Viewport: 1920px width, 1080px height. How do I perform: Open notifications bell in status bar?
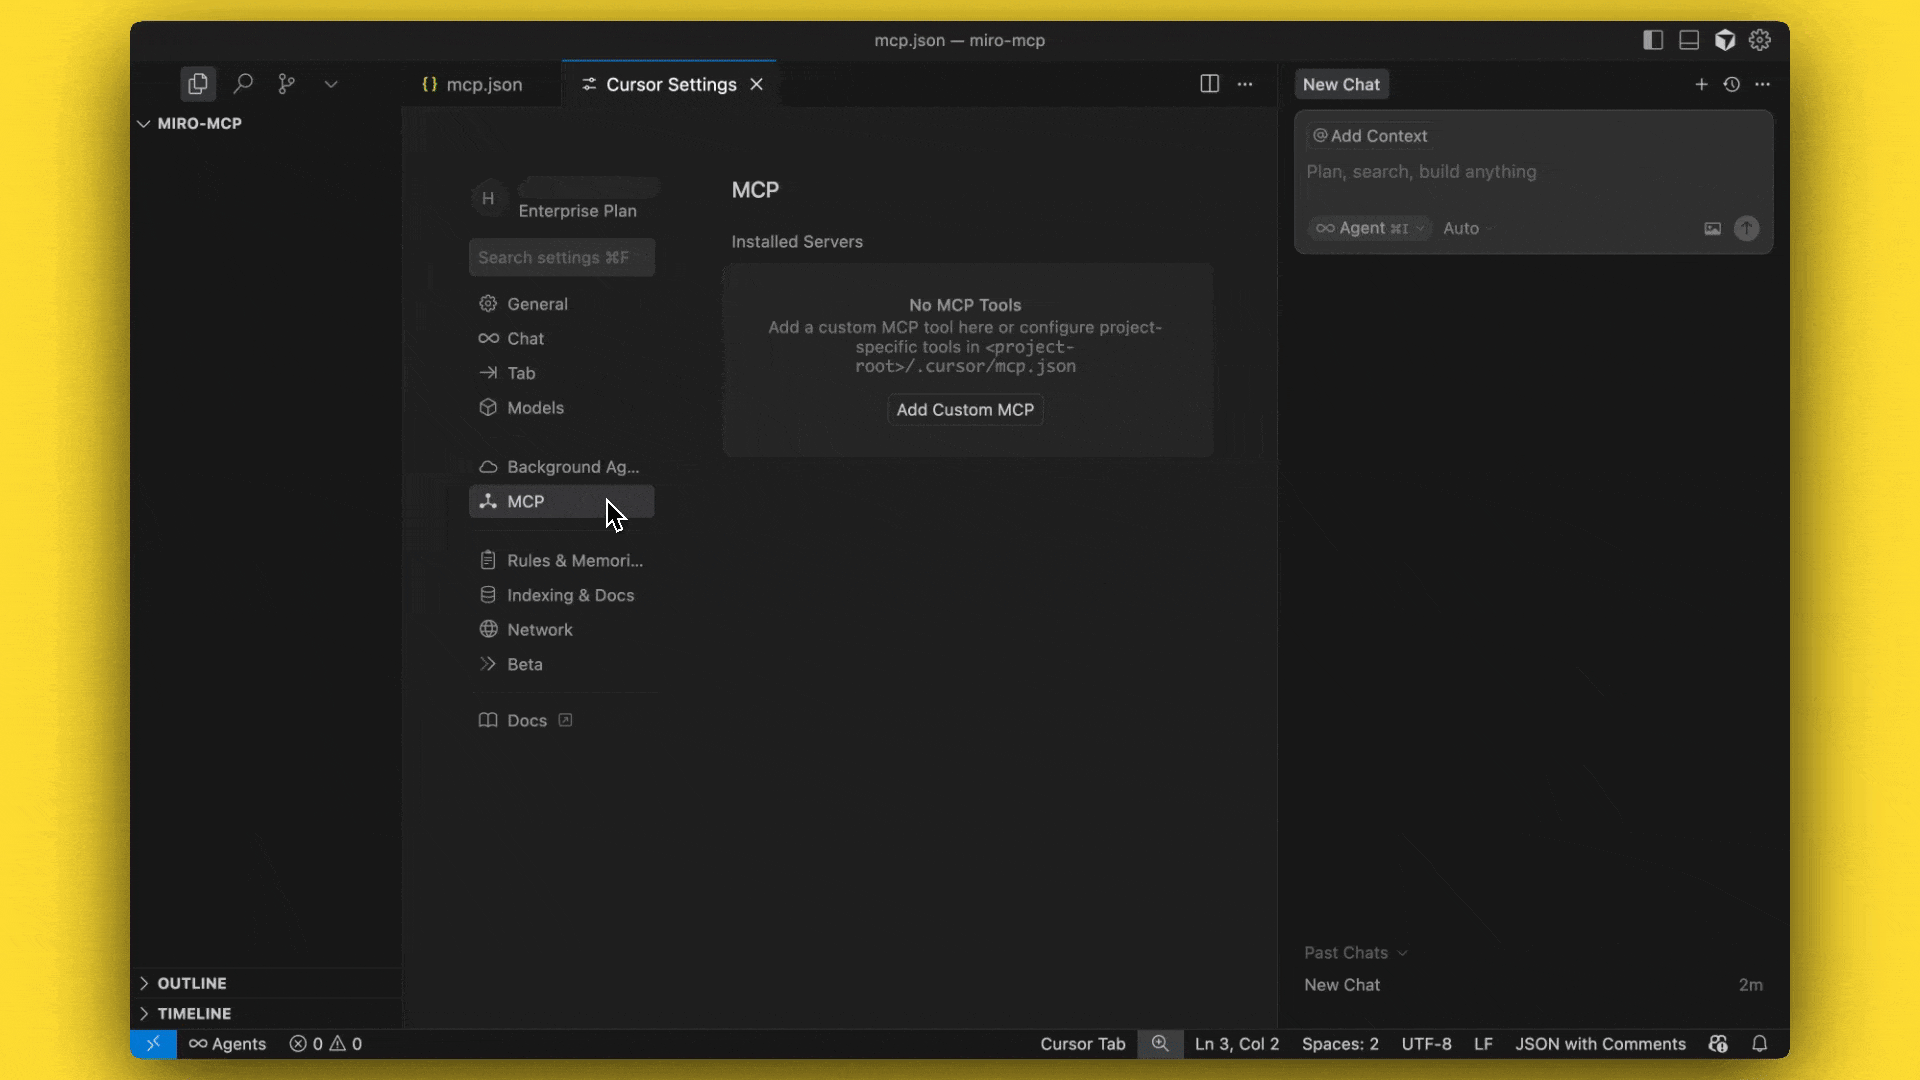[1759, 1044]
